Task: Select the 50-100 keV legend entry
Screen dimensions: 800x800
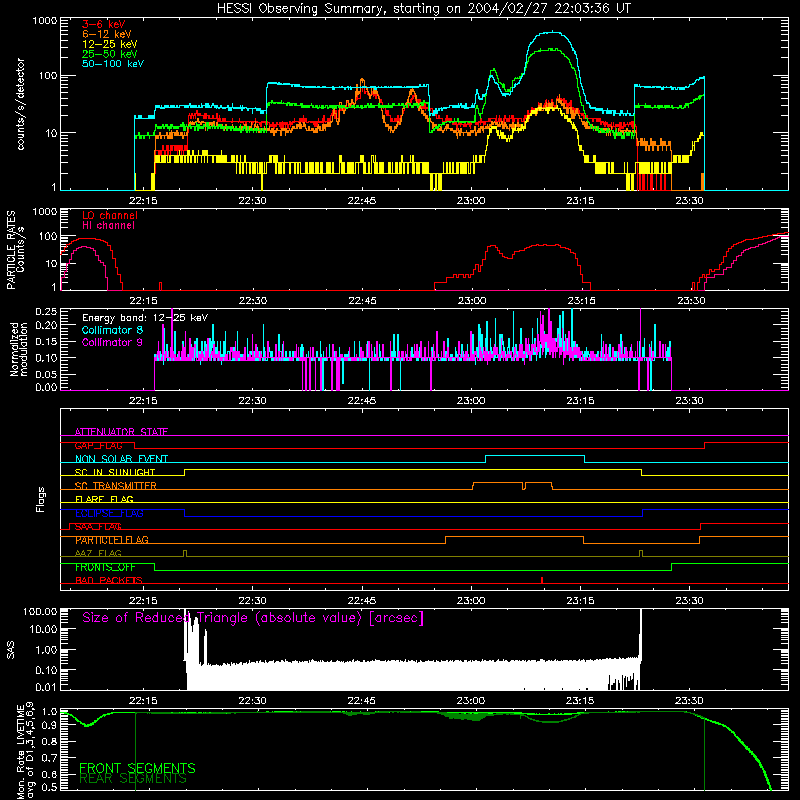Action: click(113, 64)
